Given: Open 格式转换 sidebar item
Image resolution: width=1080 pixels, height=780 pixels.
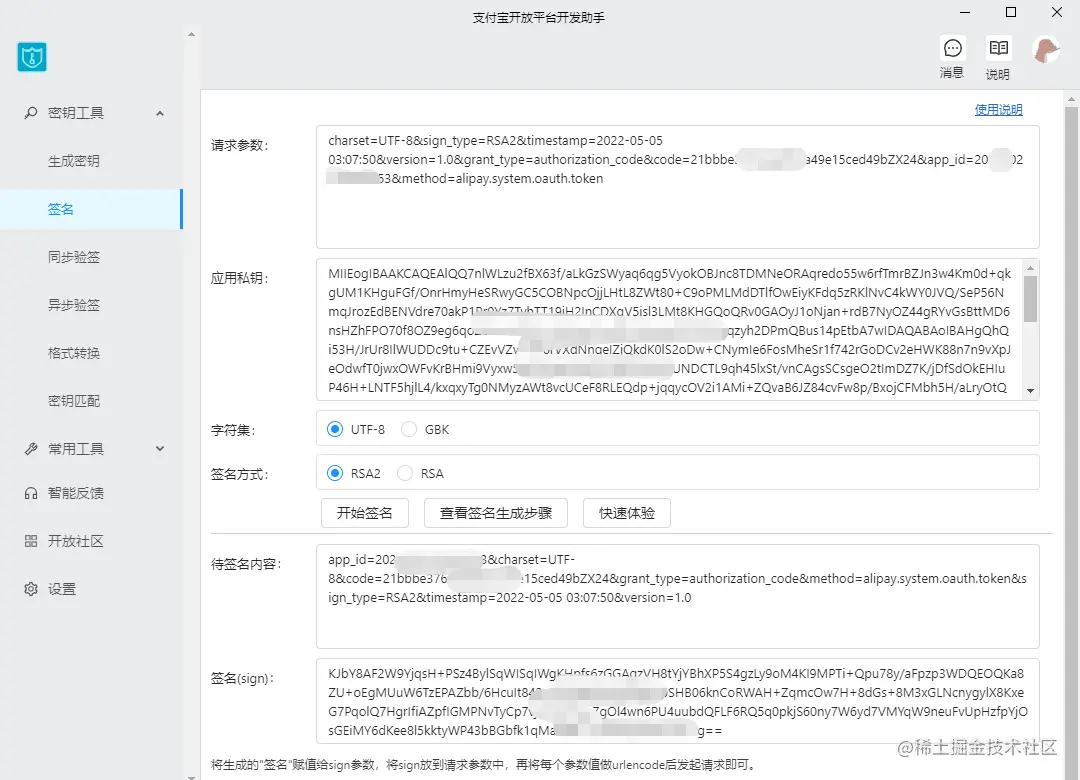Looking at the screenshot, I should pos(74,353).
